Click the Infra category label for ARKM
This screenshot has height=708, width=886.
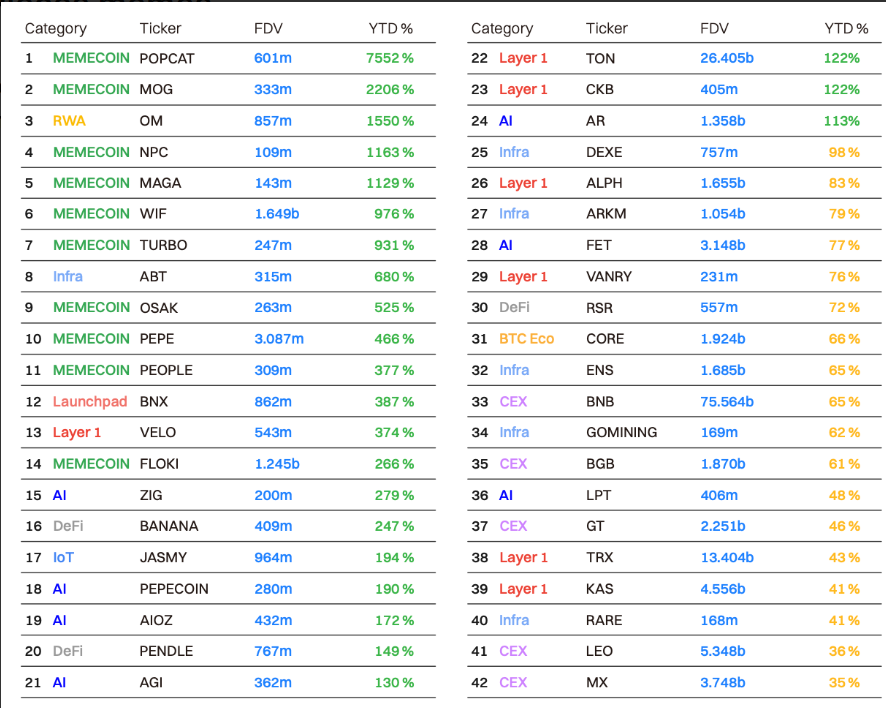[513, 214]
